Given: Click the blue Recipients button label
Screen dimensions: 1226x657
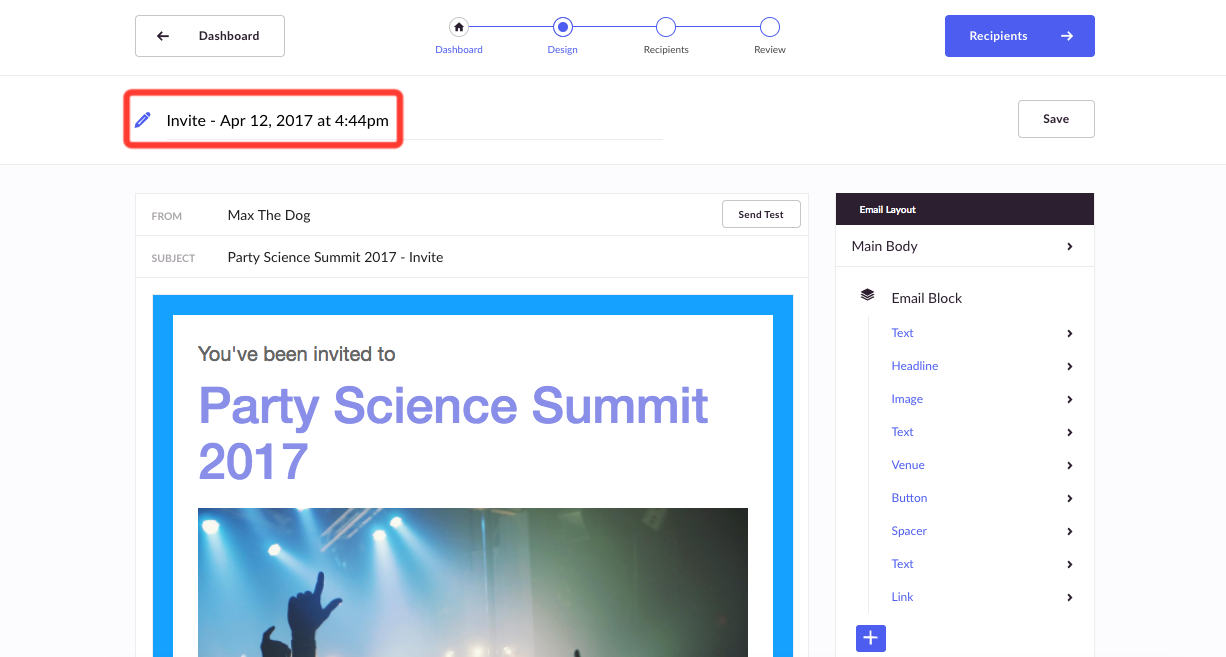Looking at the screenshot, I should tap(998, 36).
